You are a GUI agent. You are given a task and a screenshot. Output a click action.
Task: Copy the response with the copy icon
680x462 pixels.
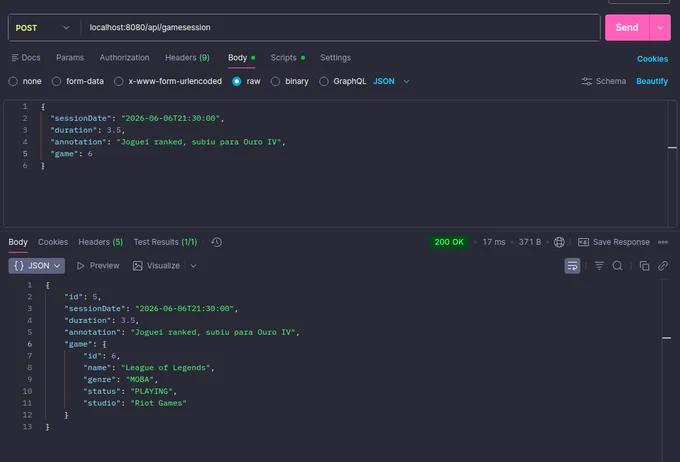point(644,265)
